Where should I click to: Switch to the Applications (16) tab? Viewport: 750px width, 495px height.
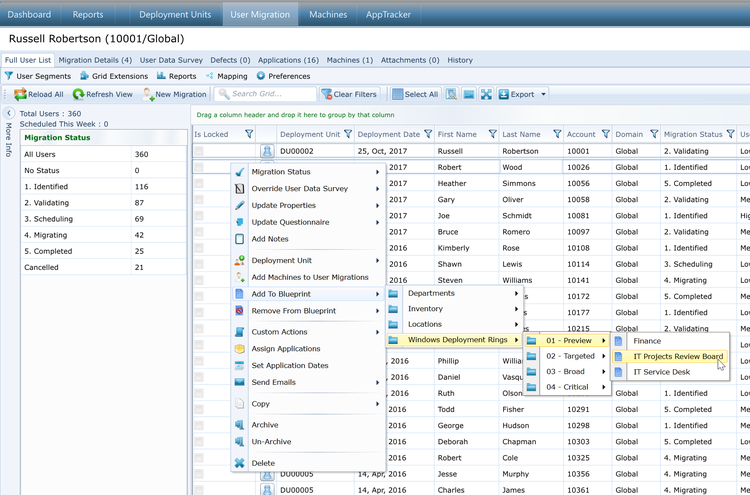pos(288,60)
